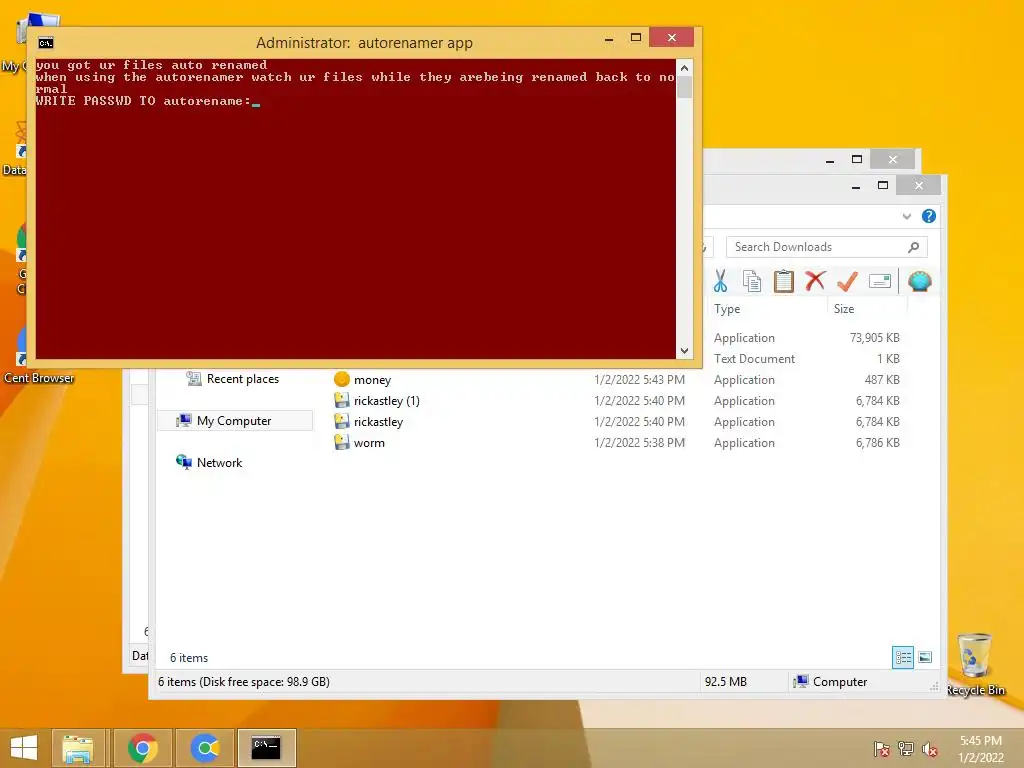
Task: Click the teal shell icon in Explorer toolbar
Action: point(920,281)
